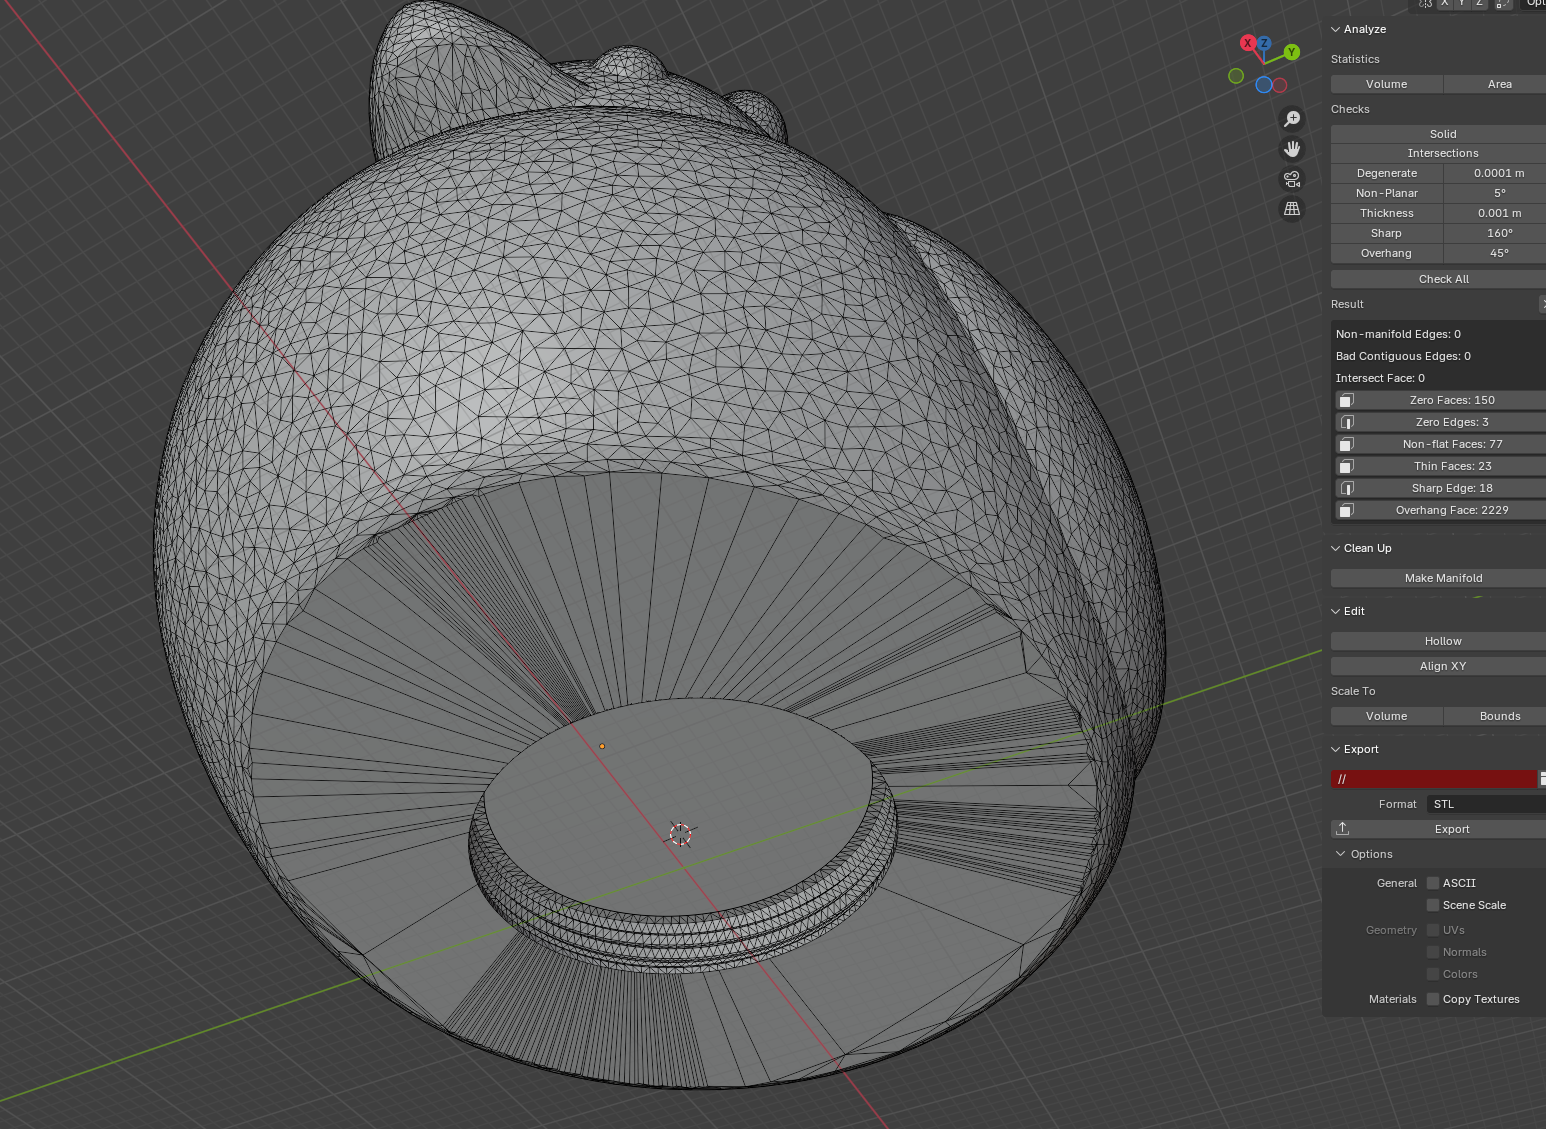Select the Non-flat Faces: 77 result
The height and width of the screenshot is (1129, 1546).
1440,444
